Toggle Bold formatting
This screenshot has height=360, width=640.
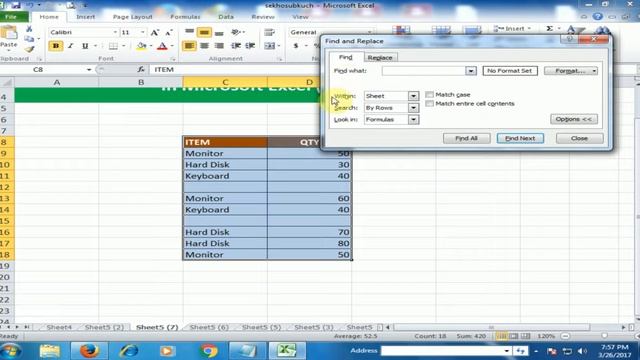[56, 46]
